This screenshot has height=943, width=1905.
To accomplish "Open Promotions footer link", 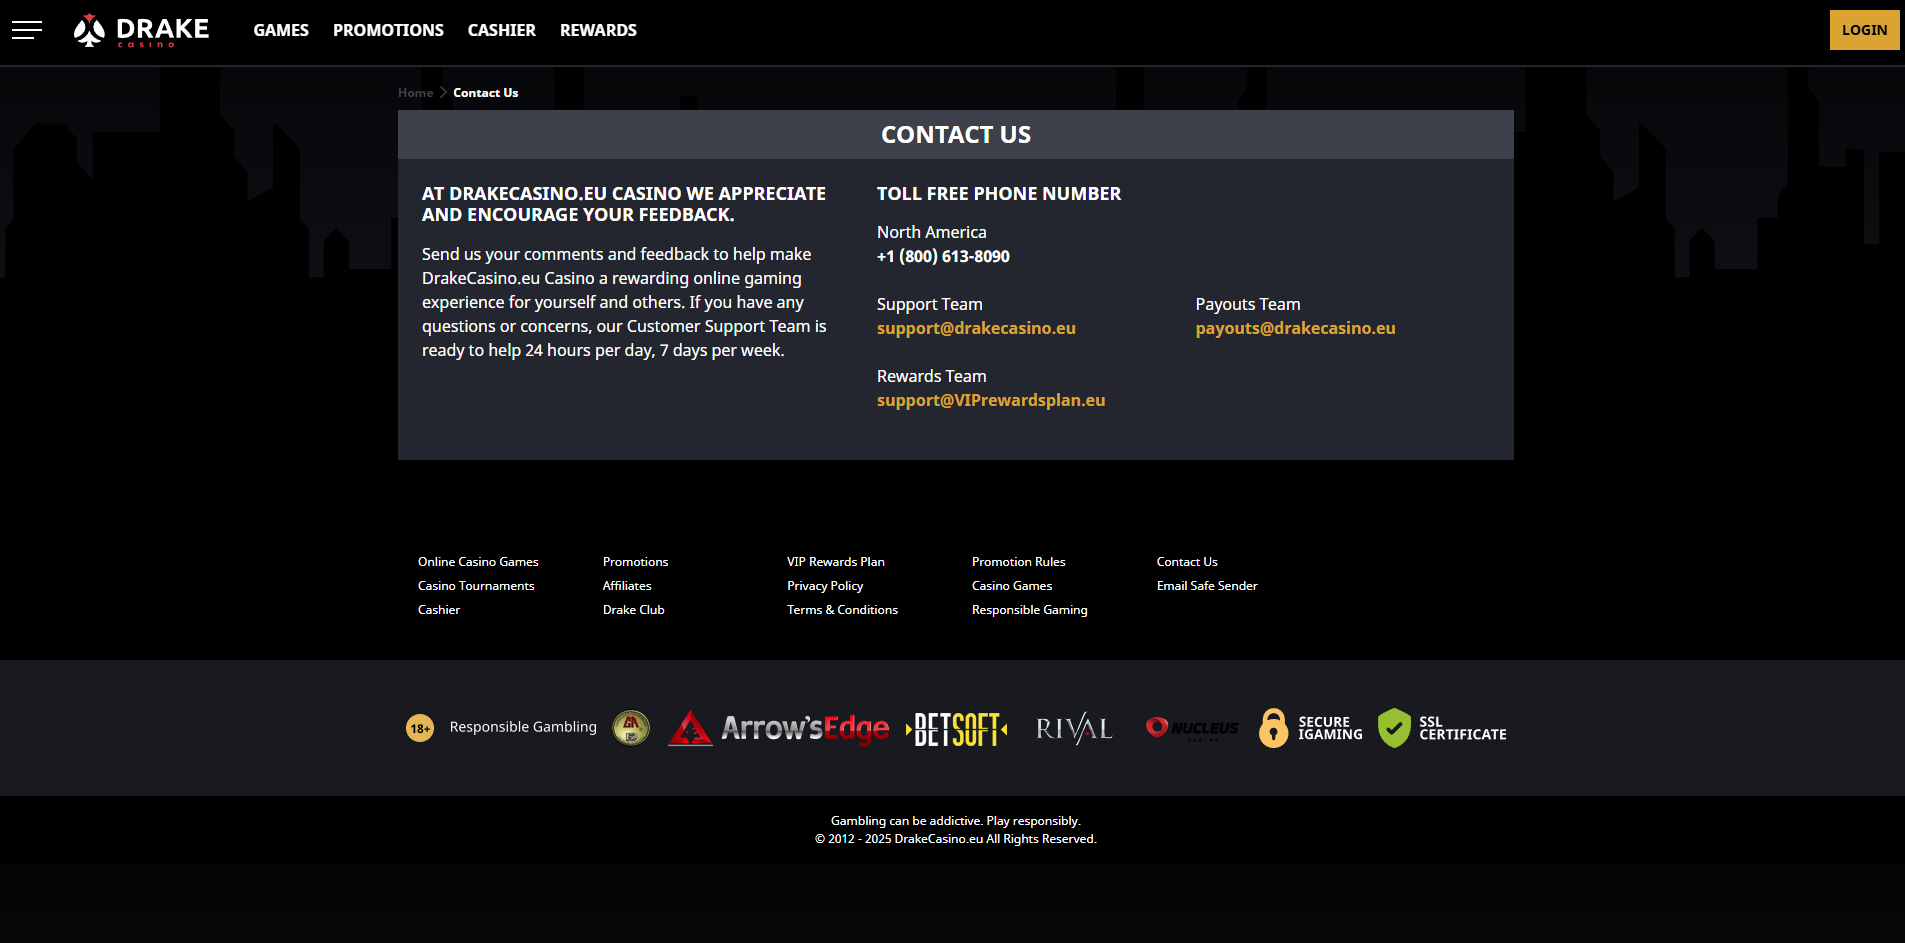I will tap(635, 562).
